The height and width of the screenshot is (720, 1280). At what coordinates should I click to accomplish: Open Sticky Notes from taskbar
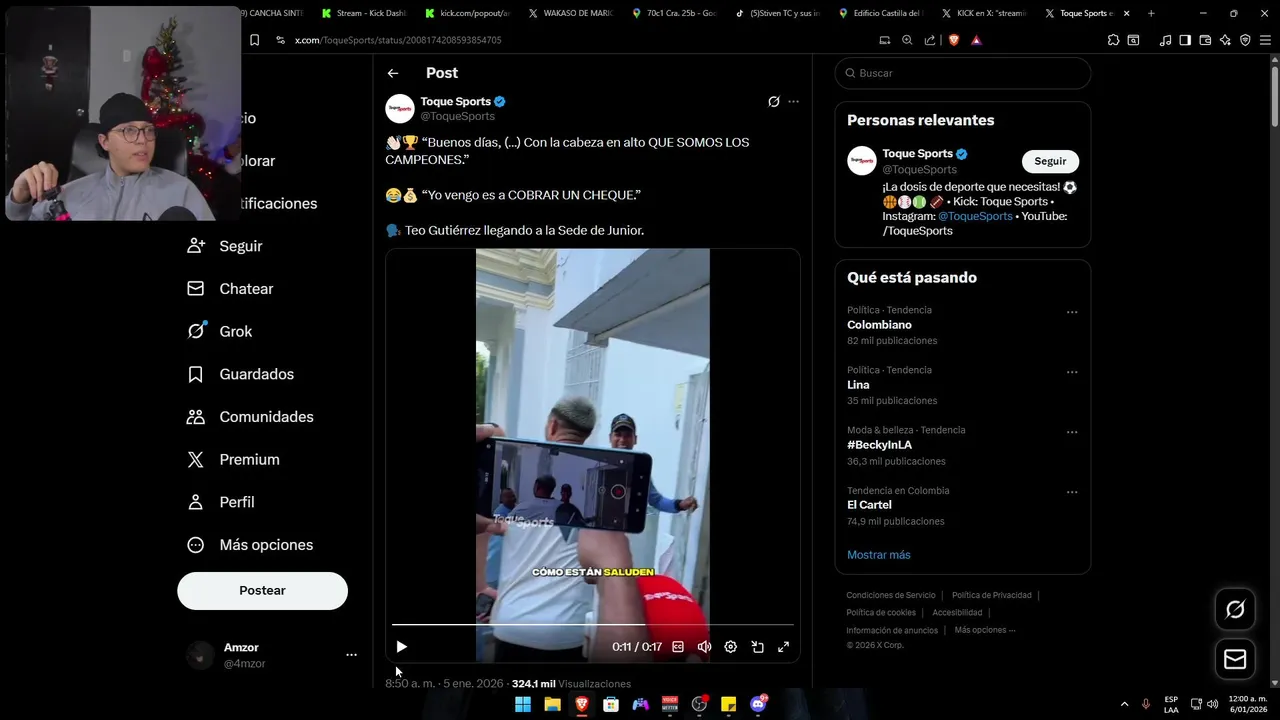729,704
